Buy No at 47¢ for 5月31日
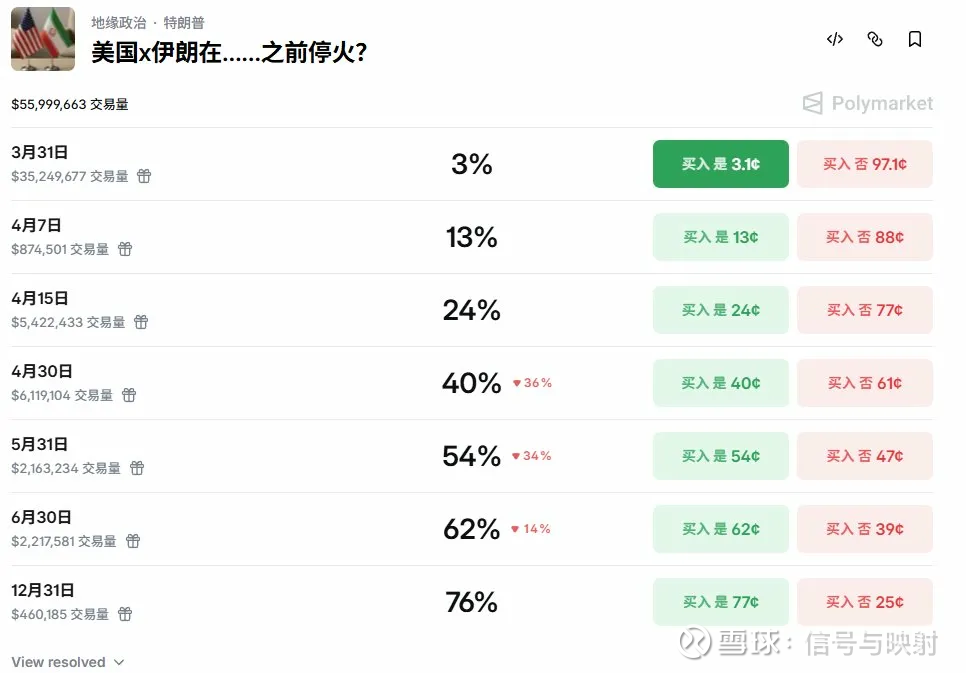This screenshot has width=966, height=673. [x=864, y=456]
